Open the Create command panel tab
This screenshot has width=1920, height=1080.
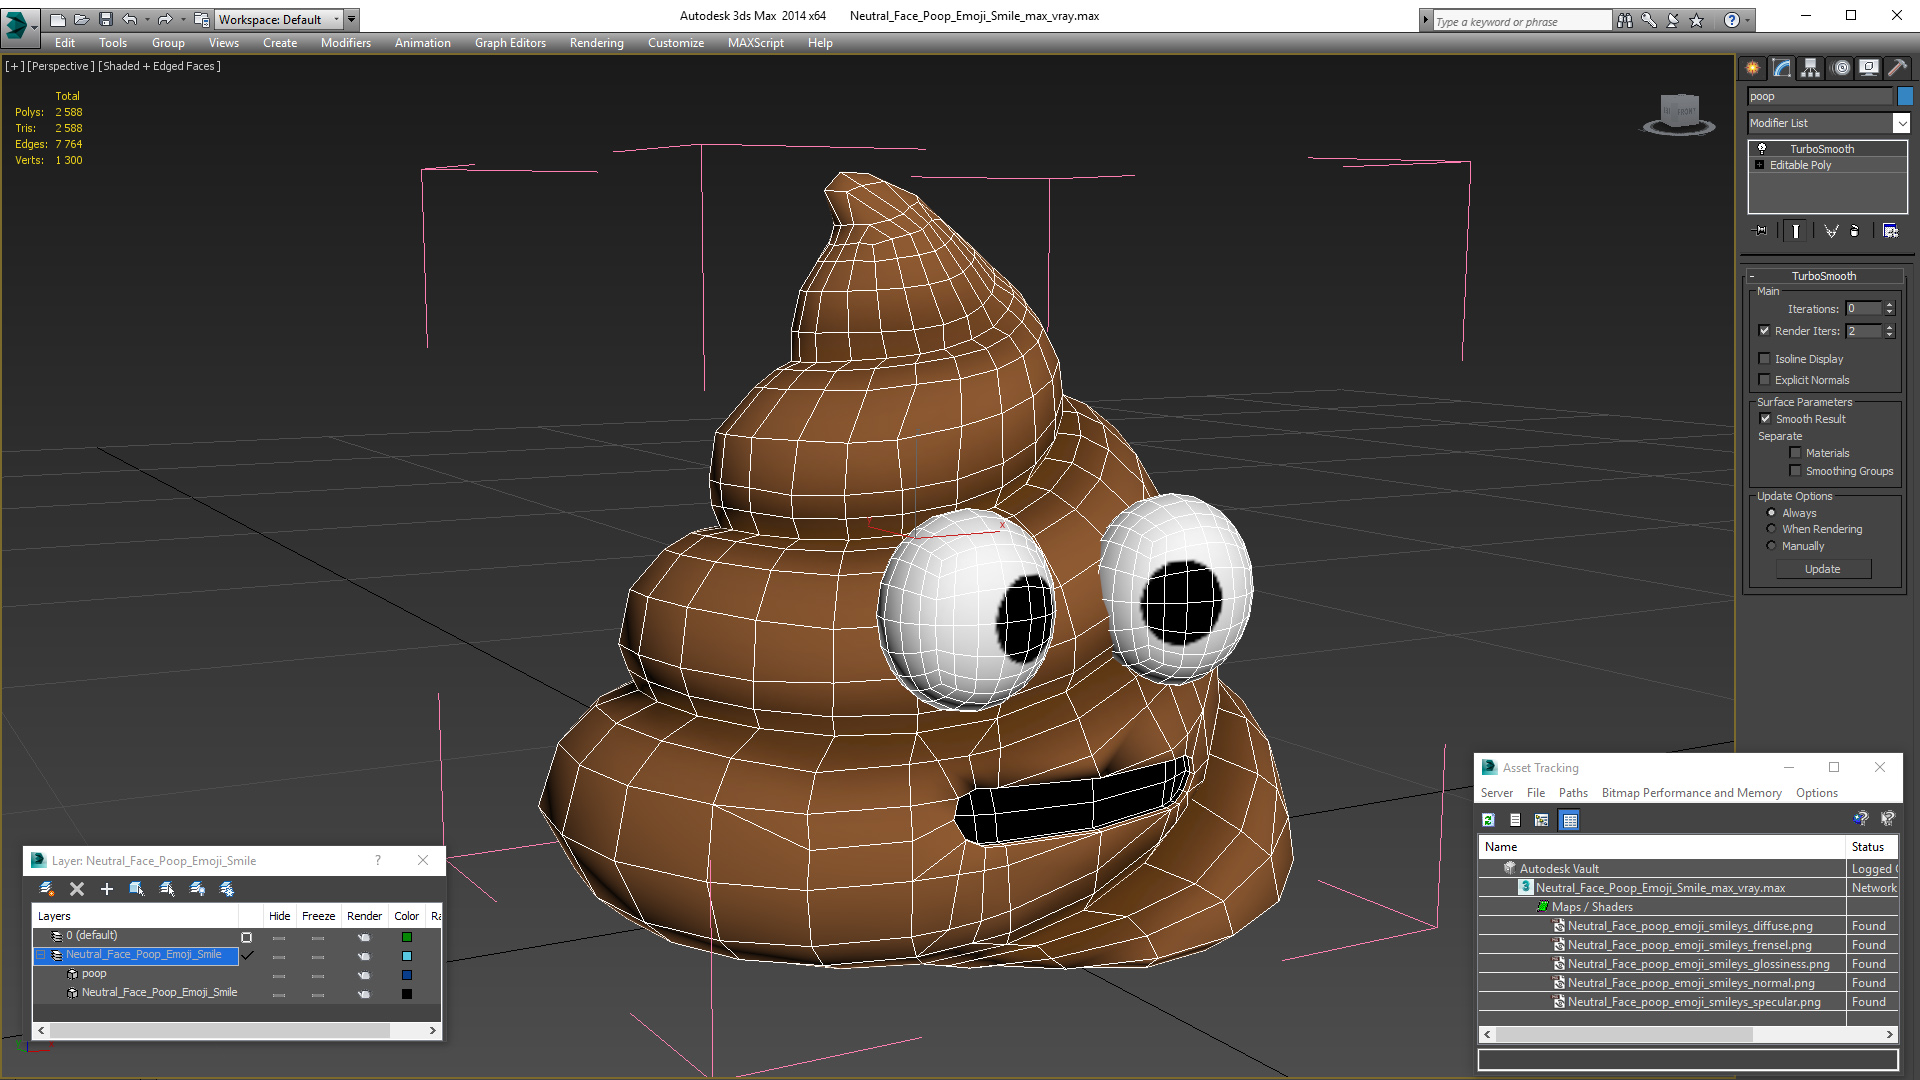[x=1752, y=68]
